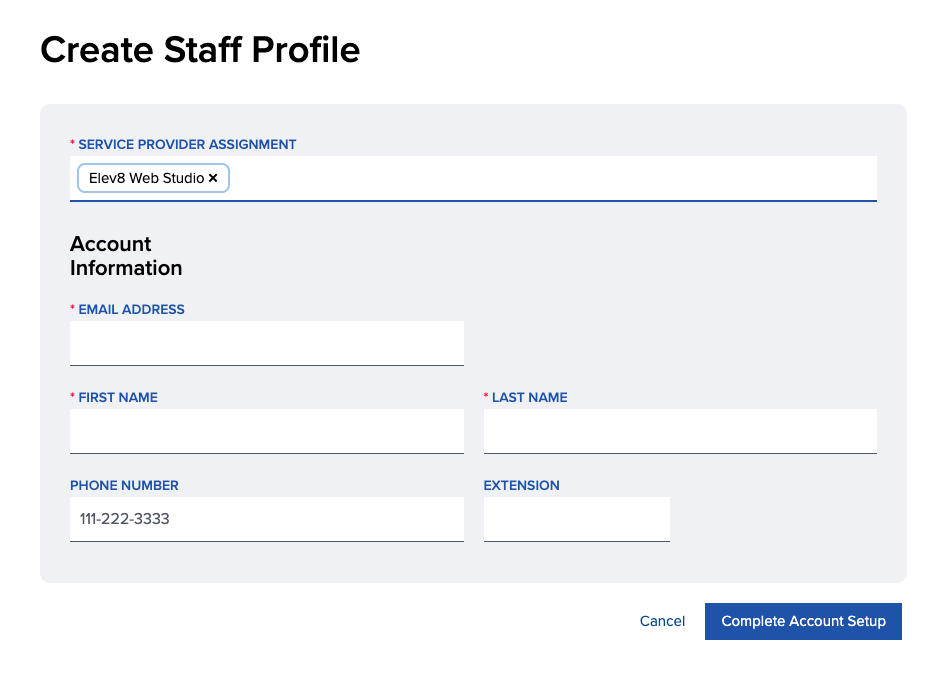The height and width of the screenshot is (688, 950).
Task: Focus the Phone Number input box
Action: click(267, 519)
